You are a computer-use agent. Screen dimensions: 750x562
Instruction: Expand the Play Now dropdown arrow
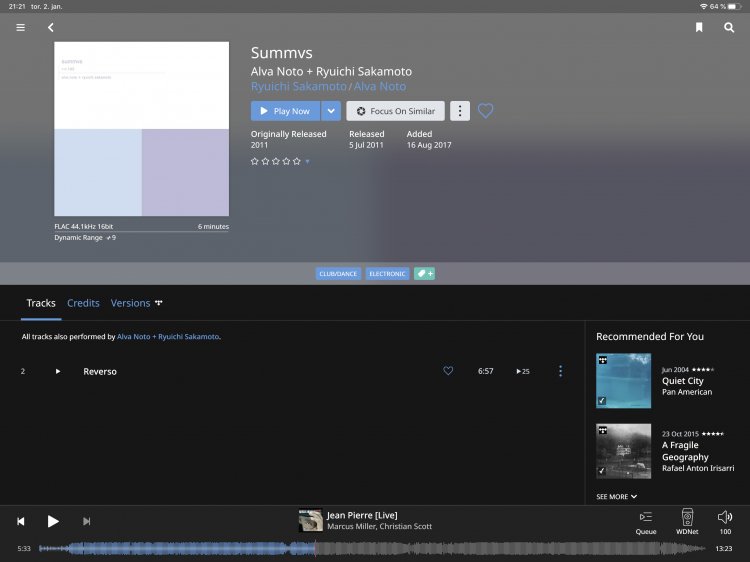point(331,111)
